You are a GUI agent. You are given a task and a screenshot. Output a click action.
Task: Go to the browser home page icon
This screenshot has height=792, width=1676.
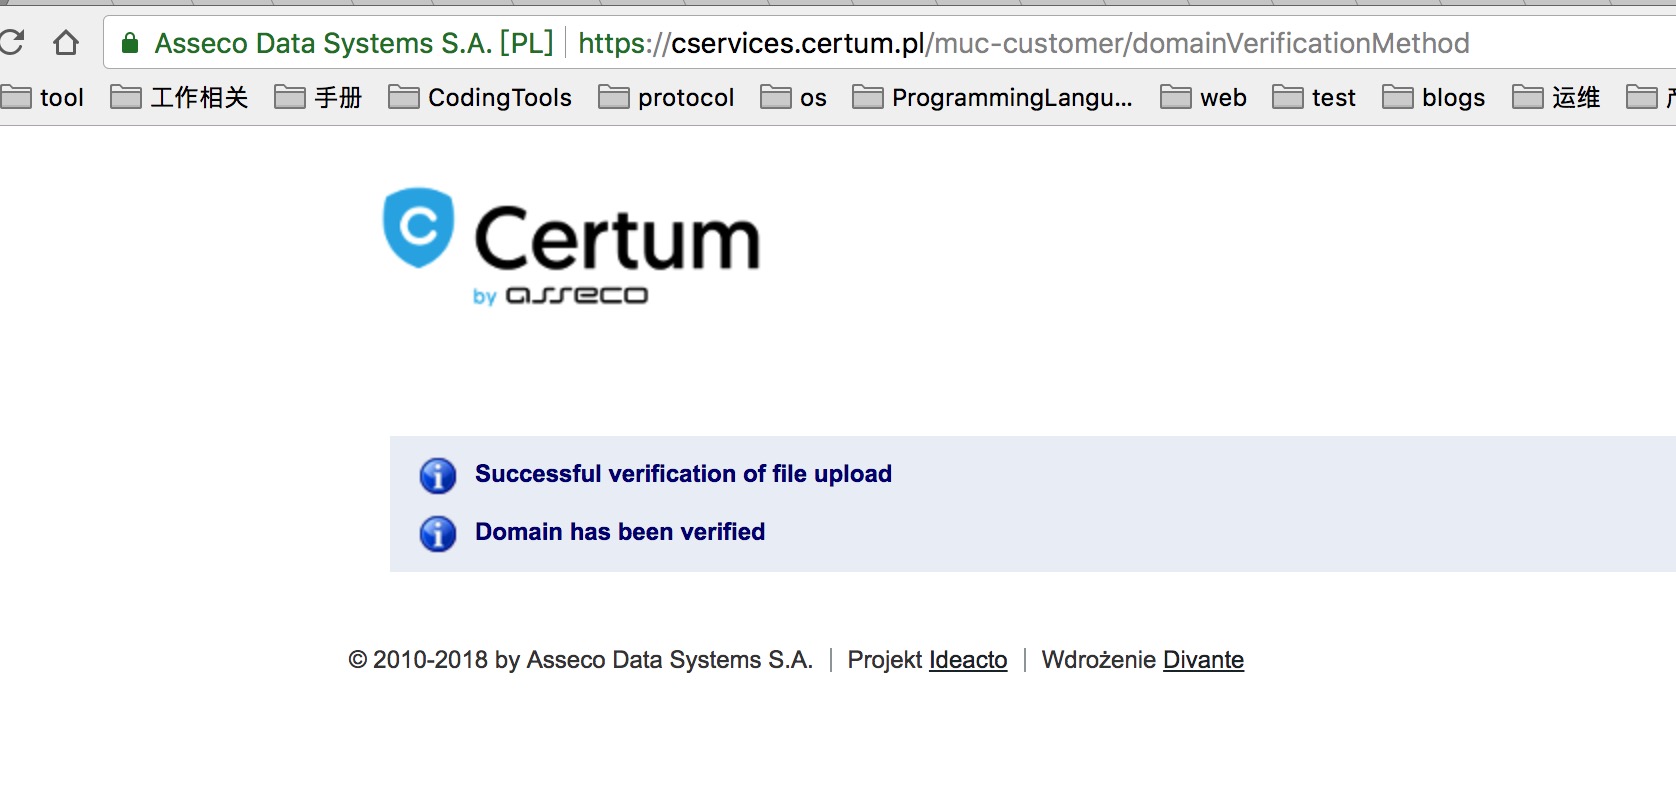tap(66, 43)
